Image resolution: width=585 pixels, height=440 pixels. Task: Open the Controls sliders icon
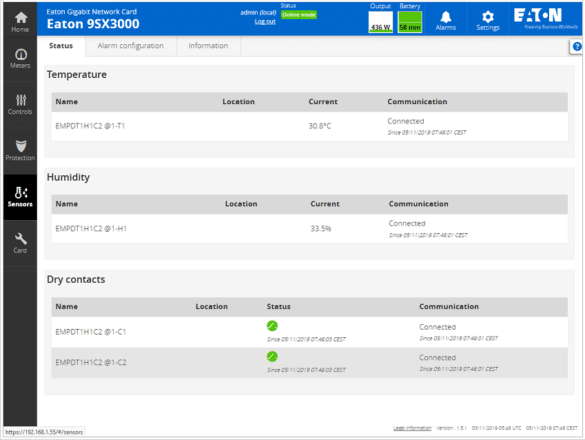click(x=21, y=100)
